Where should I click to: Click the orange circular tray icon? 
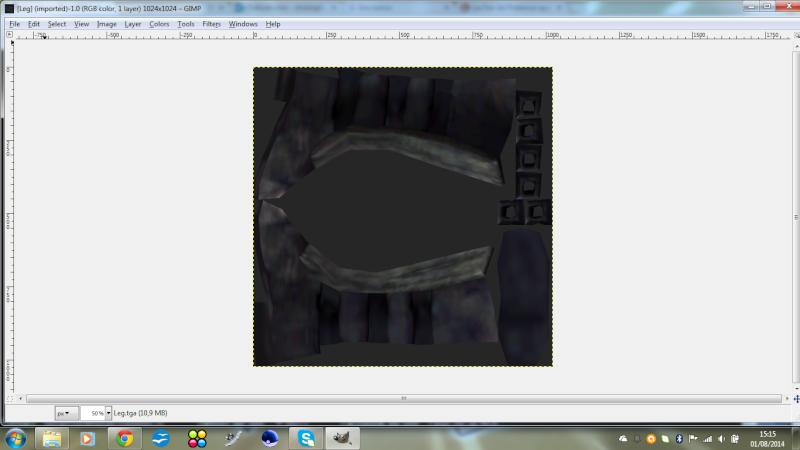coord(651,439)
